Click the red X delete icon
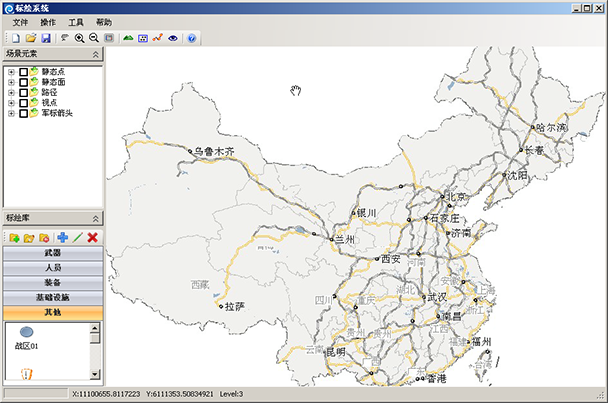Viewport: 608px width, 403px height. pos(92,237)
